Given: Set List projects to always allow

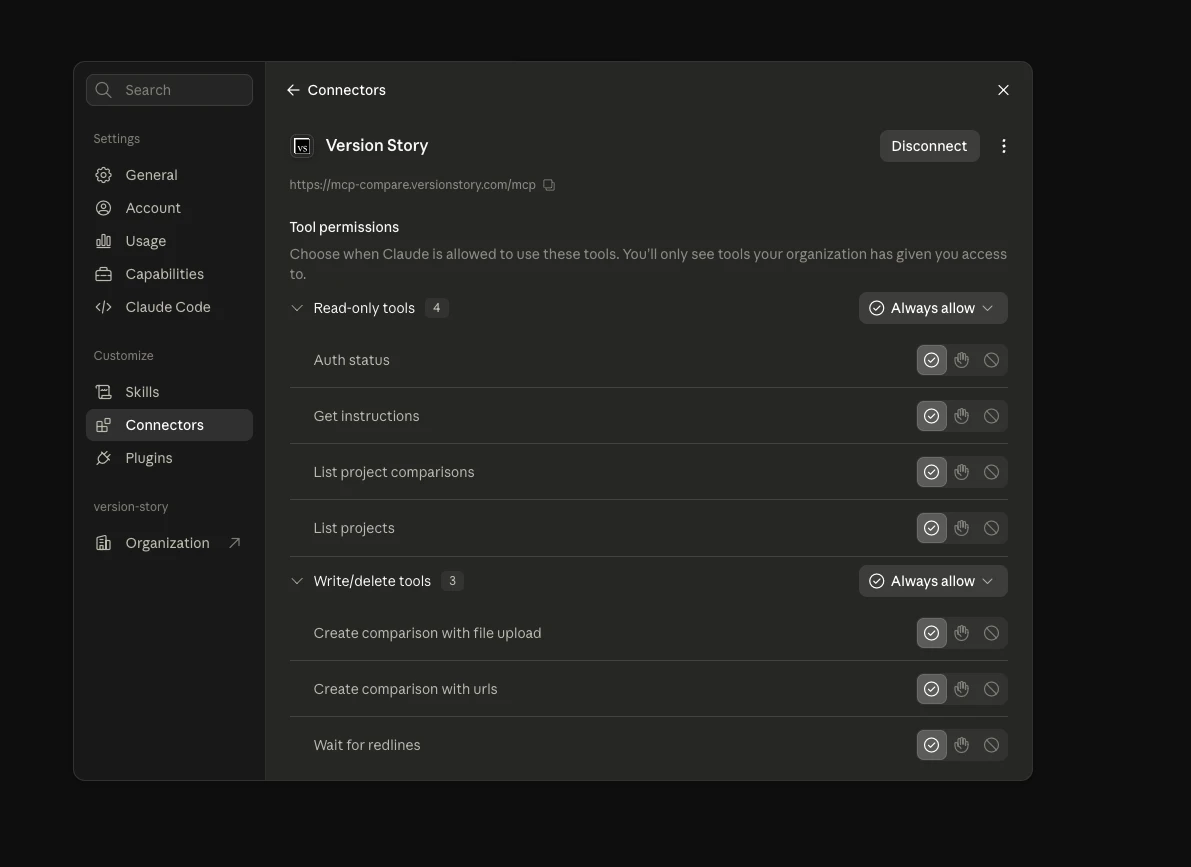Looking at the screenshot, I should 931,528.
